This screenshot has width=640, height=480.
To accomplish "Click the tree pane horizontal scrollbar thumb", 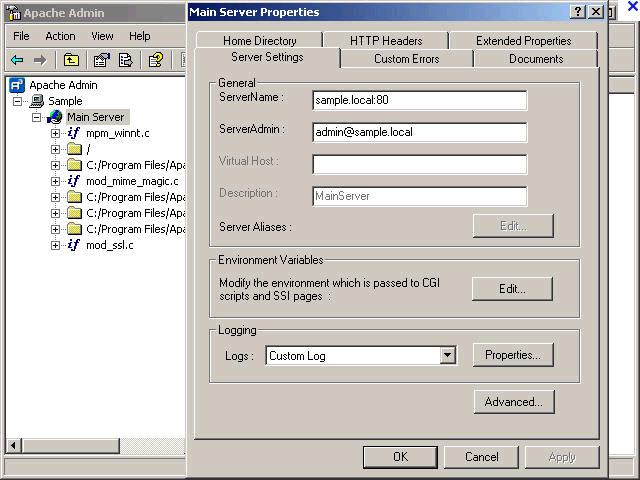I will (x=71, y=445).
